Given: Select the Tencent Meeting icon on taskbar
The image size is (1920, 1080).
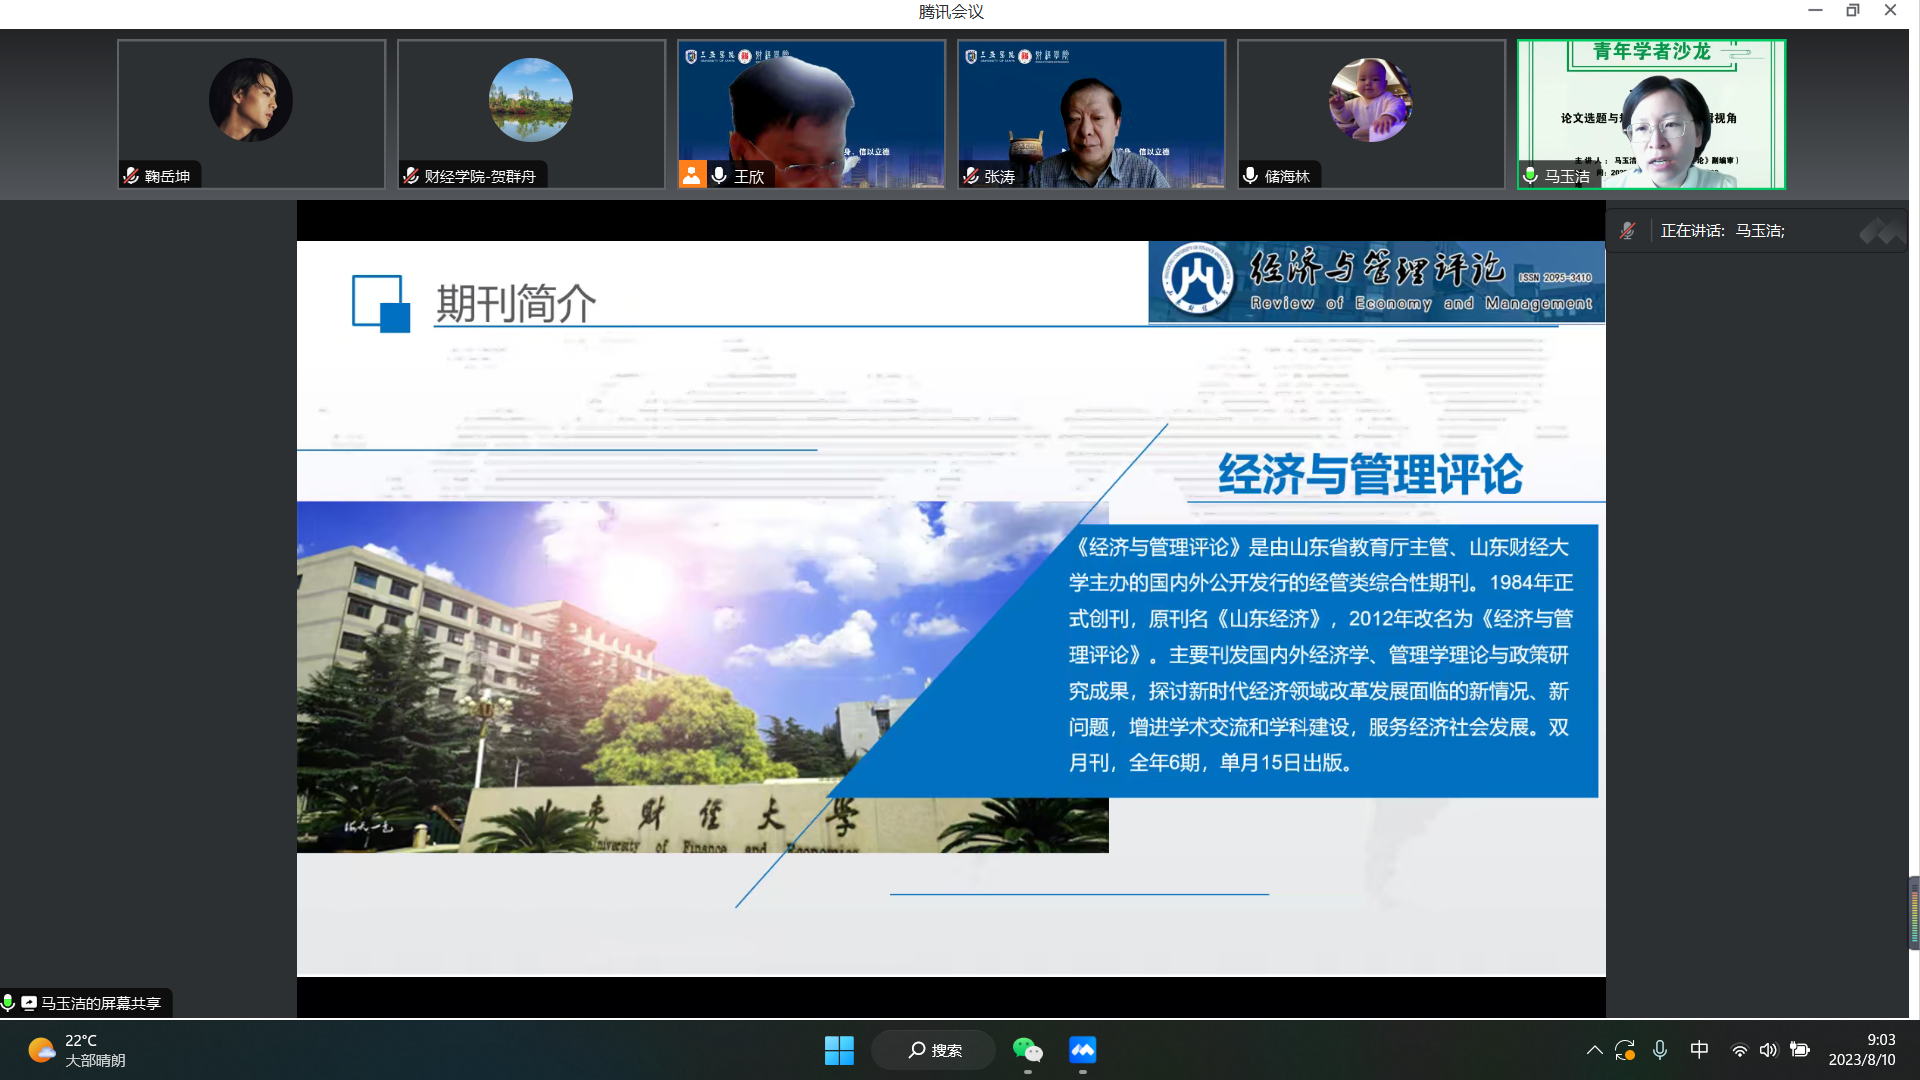Looking at the screenshot, I should 1082,1050.
